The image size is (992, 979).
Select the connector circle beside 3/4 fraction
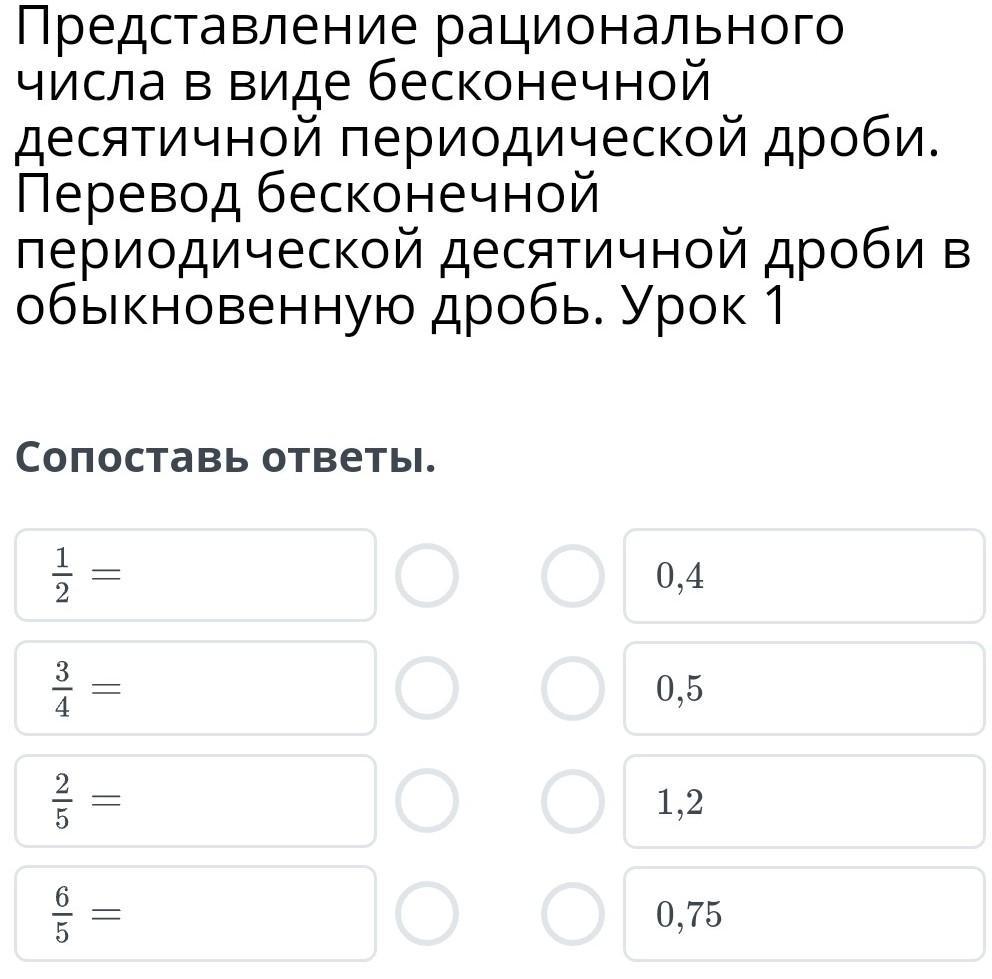click(x=427, y=688)
